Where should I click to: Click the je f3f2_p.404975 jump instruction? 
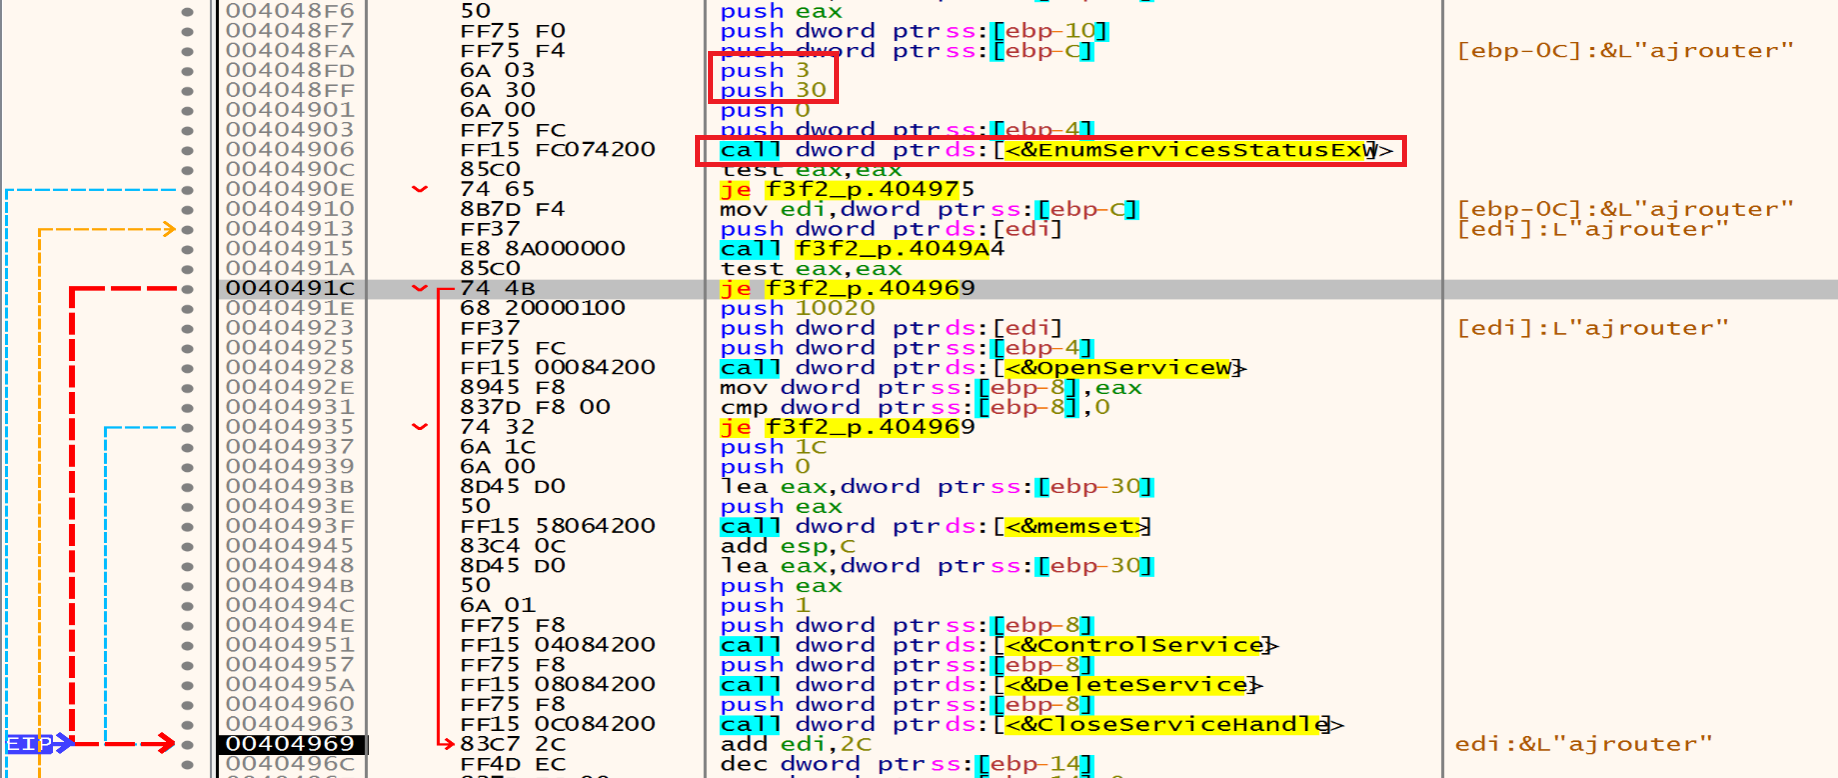[846, 189]
